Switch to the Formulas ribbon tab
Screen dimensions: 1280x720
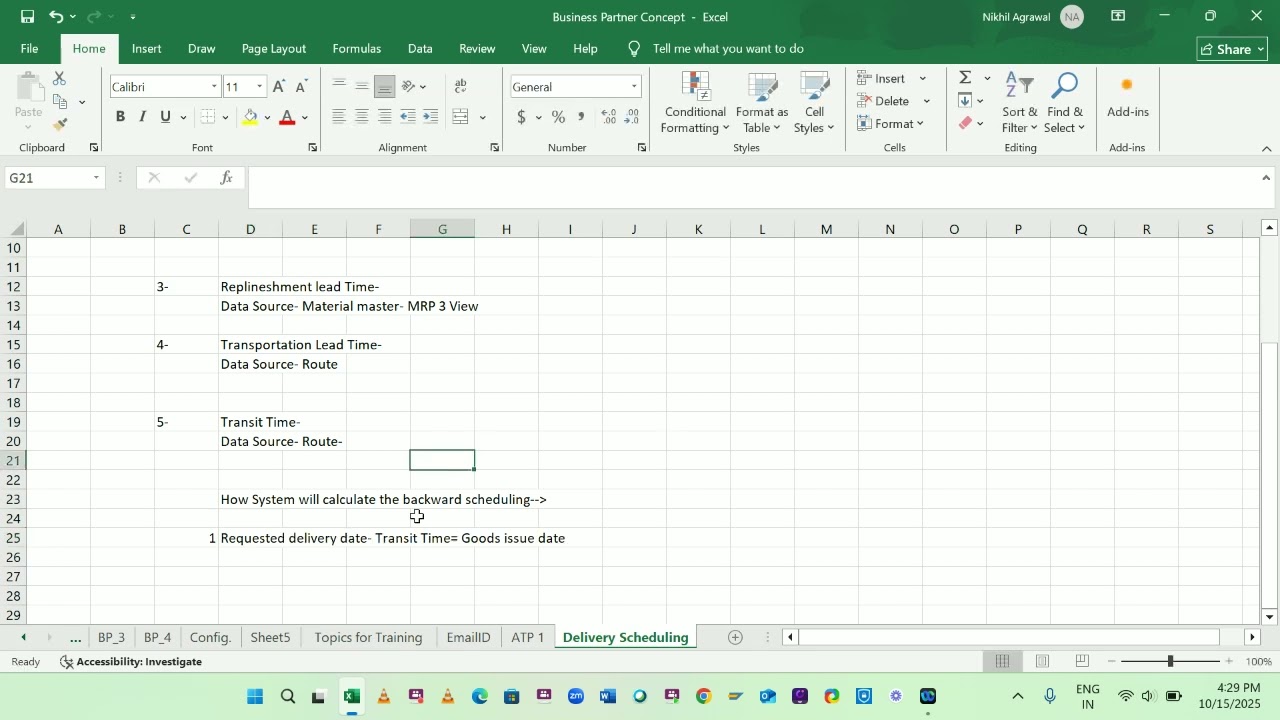pos(357,48)
